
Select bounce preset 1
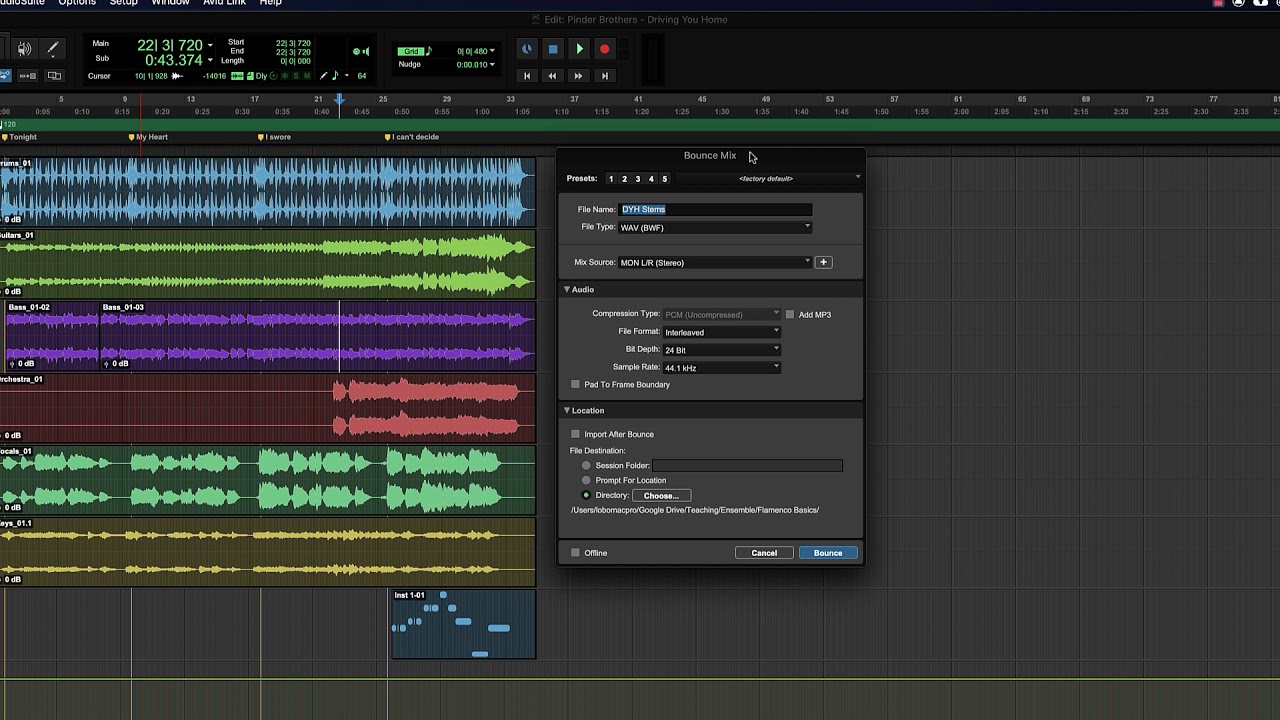(611, 179)
